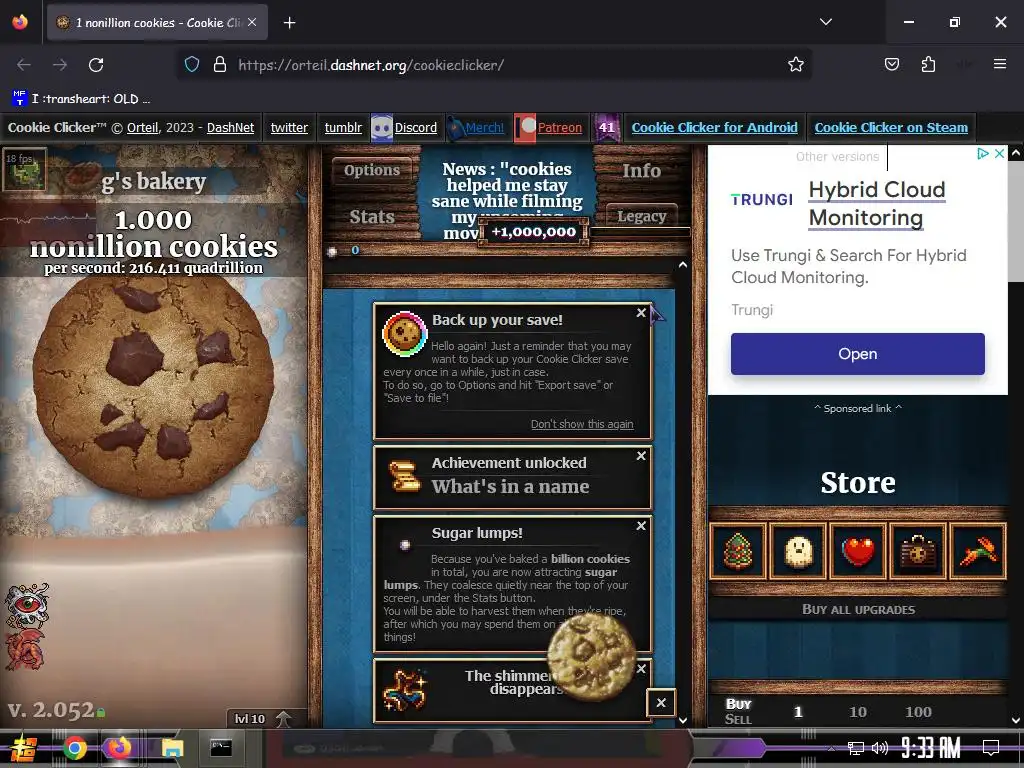Click Buy all upgrades
This screenshot has height=768, width=1024.
(858, 609)
